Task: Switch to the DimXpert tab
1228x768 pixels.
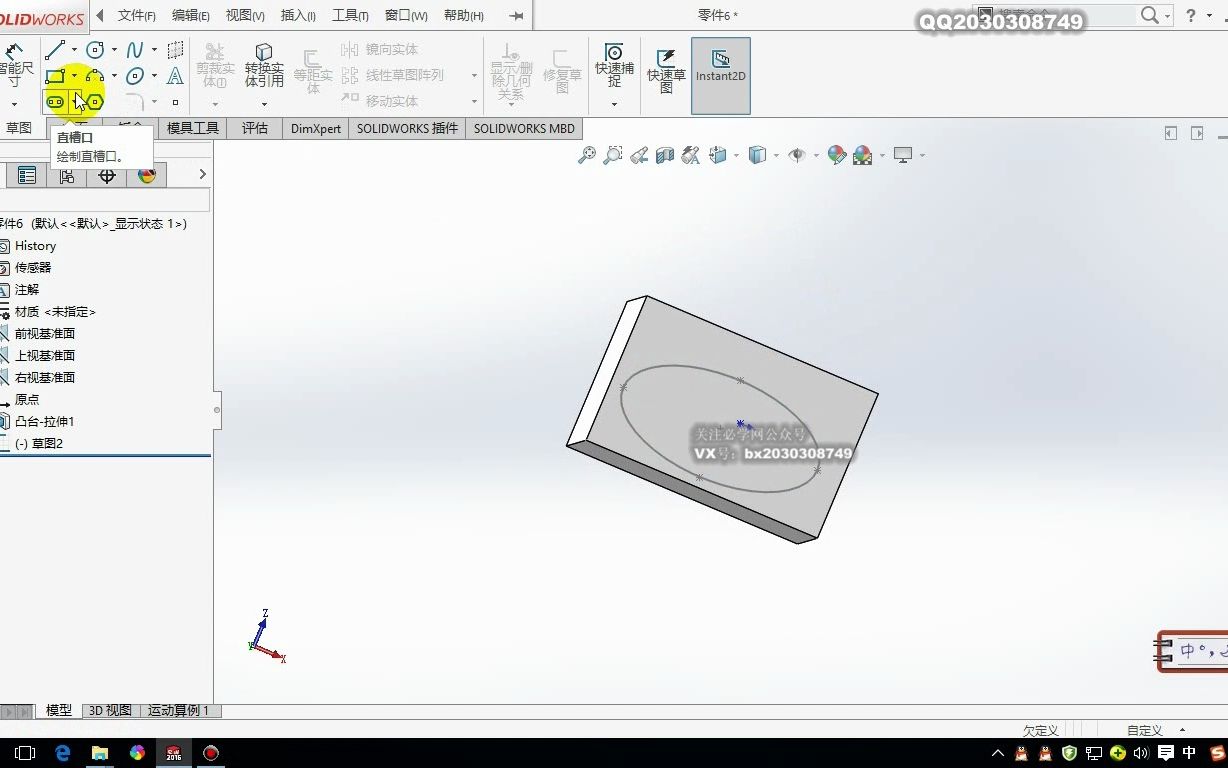Action: pos(315,128)
